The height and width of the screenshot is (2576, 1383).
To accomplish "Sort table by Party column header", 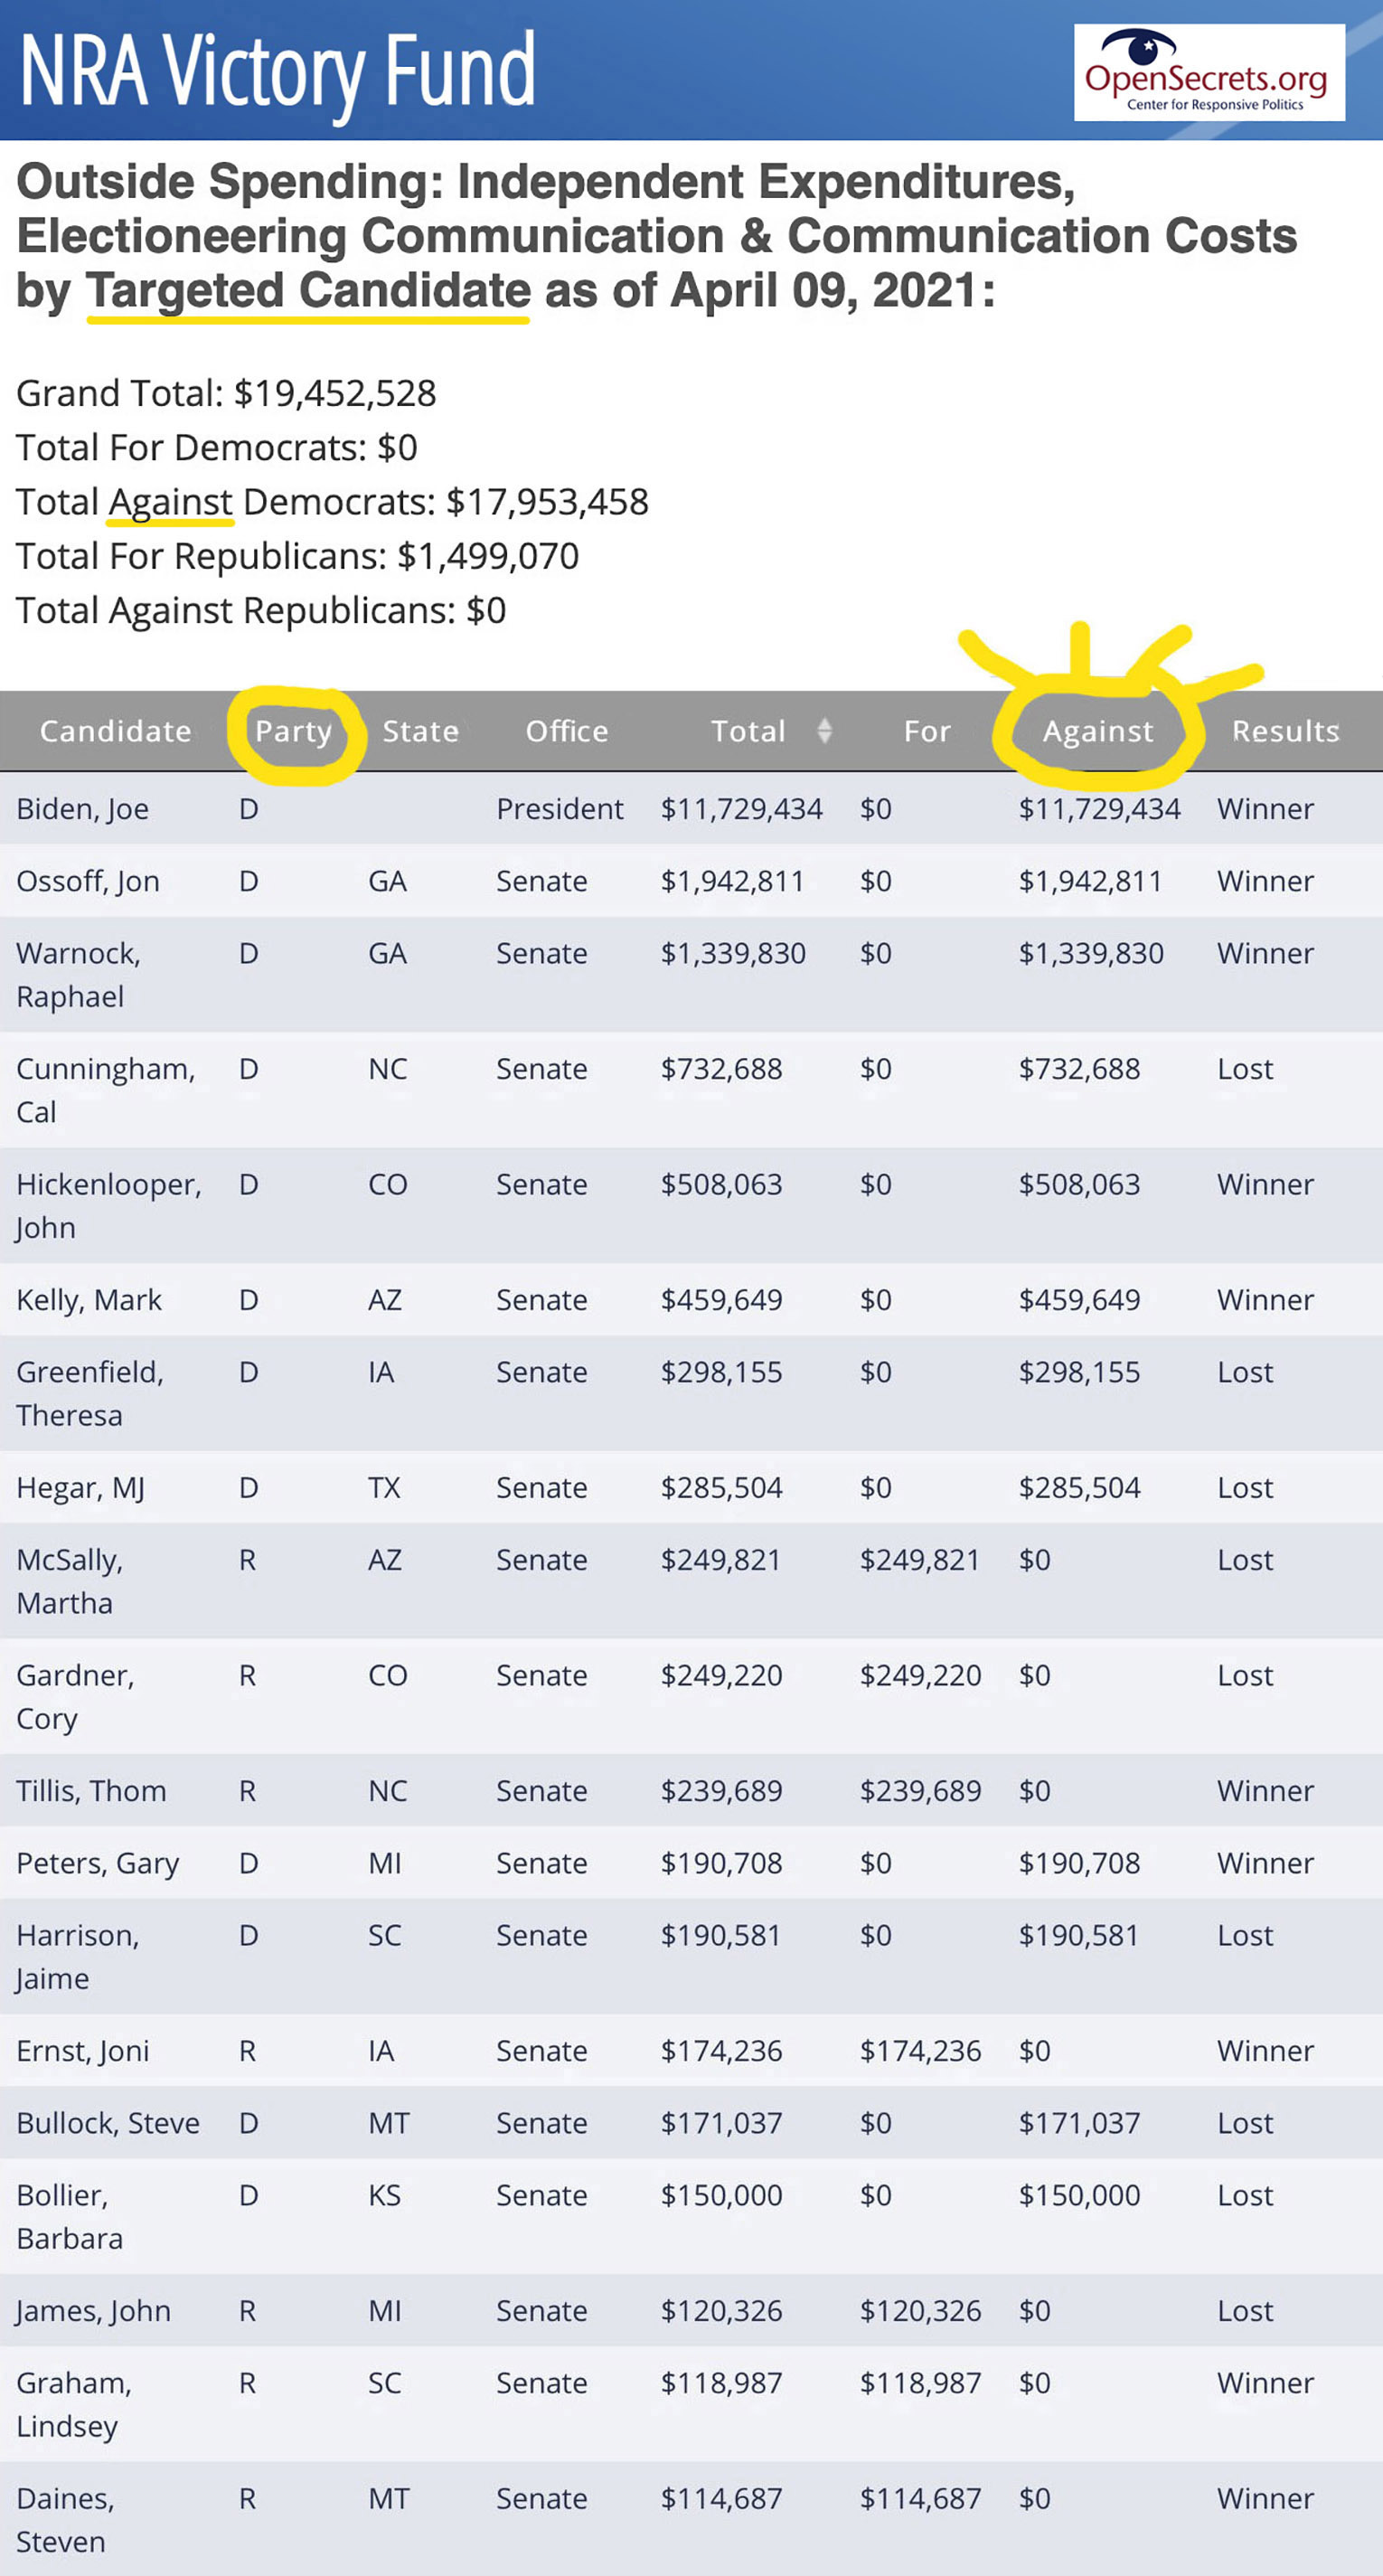I will (293, 731).
